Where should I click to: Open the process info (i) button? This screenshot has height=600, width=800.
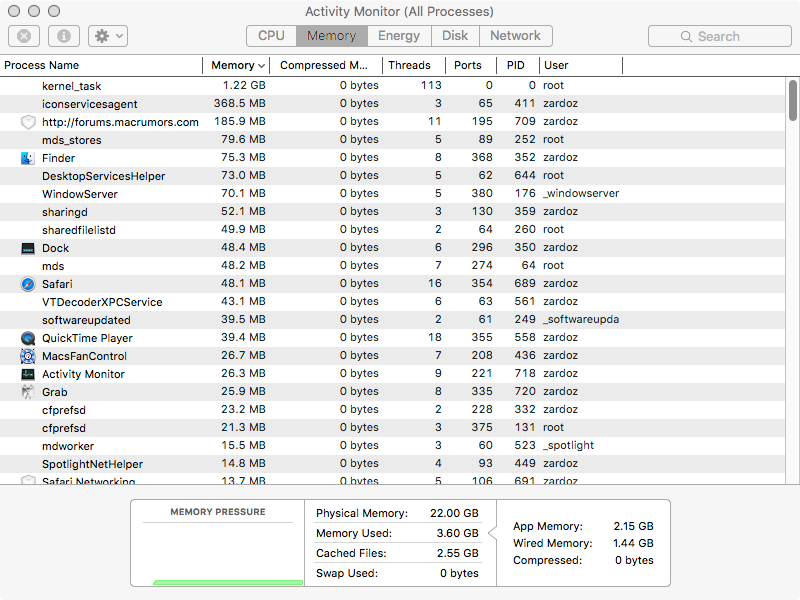coord(64,36)
